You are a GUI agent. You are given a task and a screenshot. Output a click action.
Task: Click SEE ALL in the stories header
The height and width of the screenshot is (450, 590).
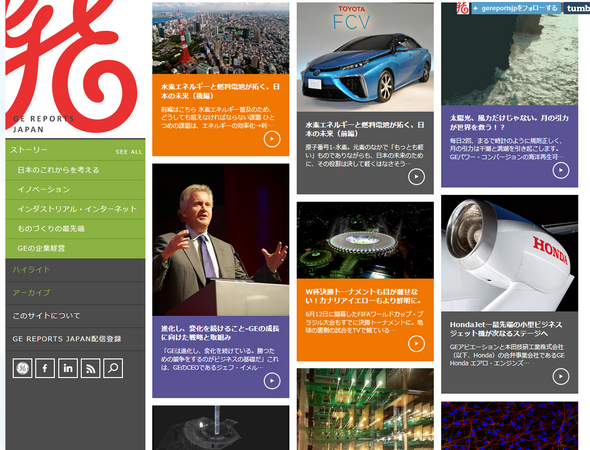point(129,152)
